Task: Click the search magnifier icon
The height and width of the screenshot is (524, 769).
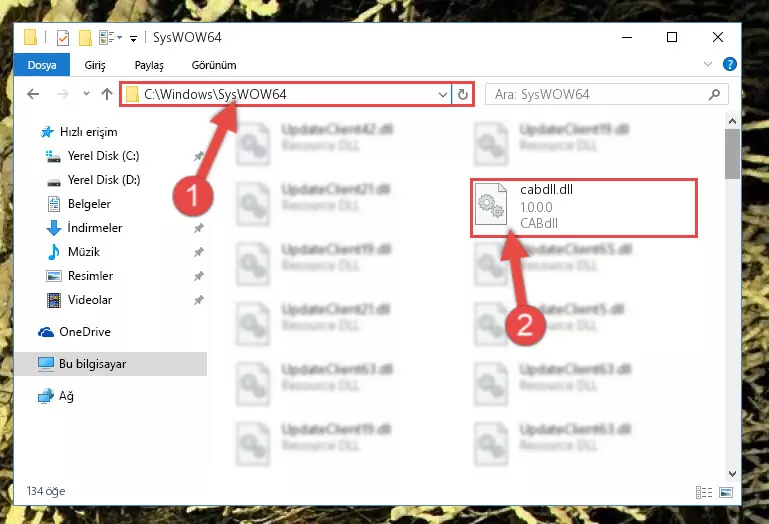Action: point(715,94)
